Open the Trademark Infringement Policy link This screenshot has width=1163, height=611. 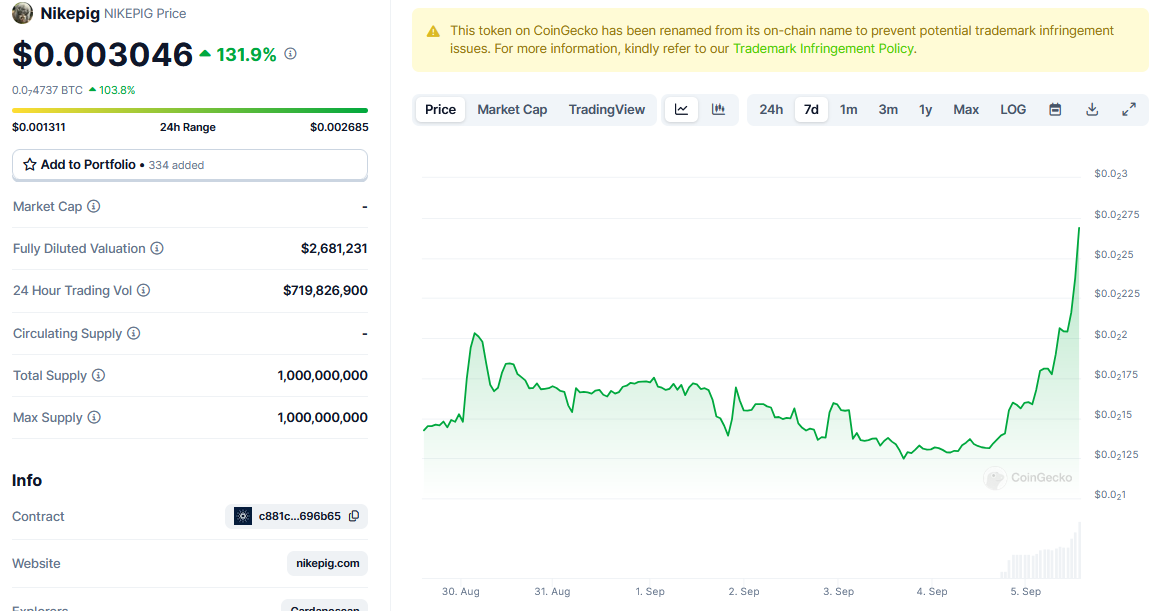[823, 49]
